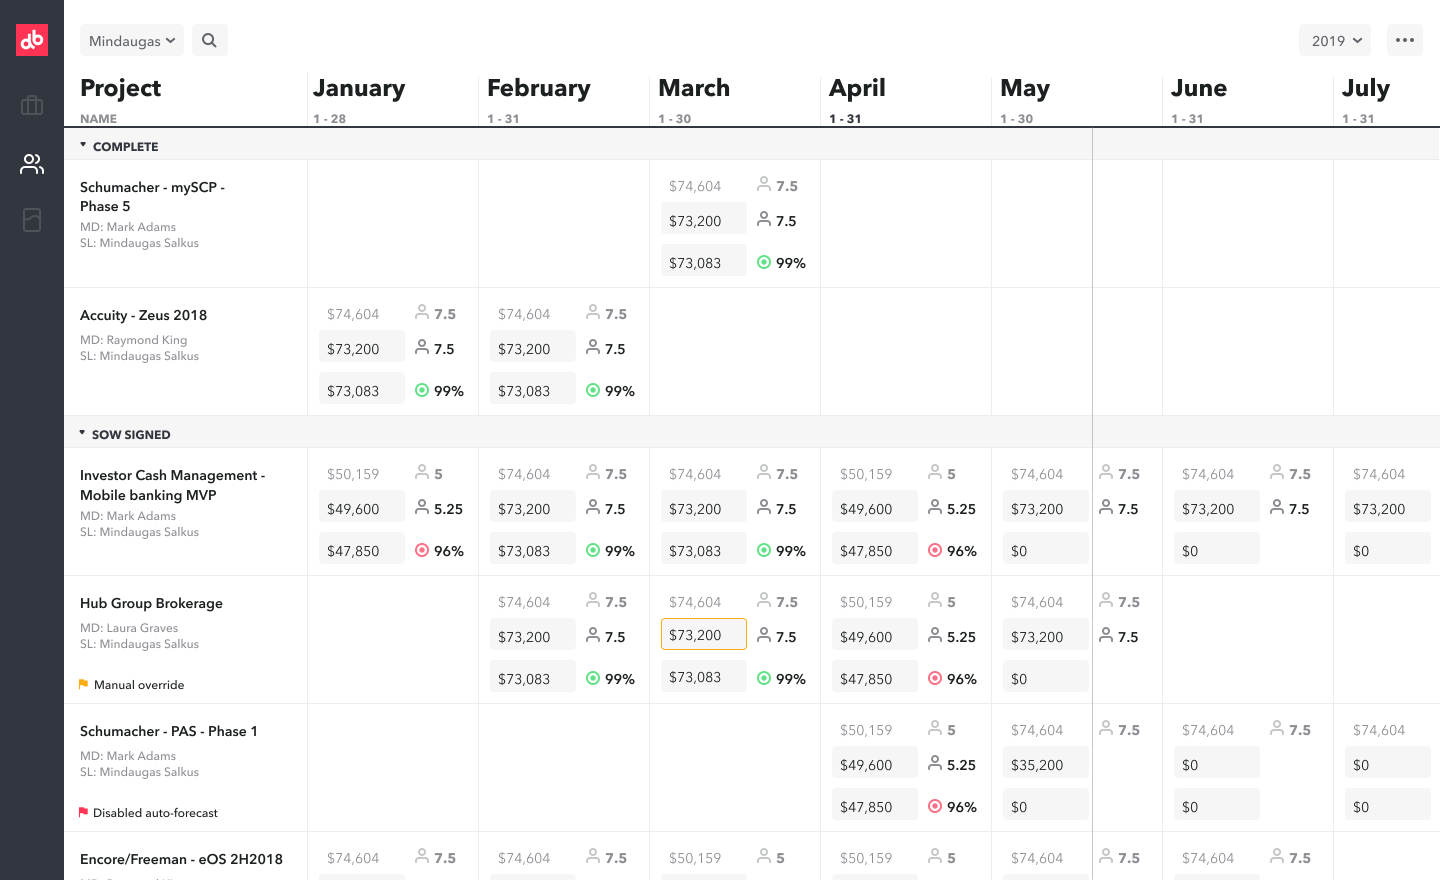1440x880 pixels.
Task: Open the briefcase projects sidebar icon
Action: point(32,105)
